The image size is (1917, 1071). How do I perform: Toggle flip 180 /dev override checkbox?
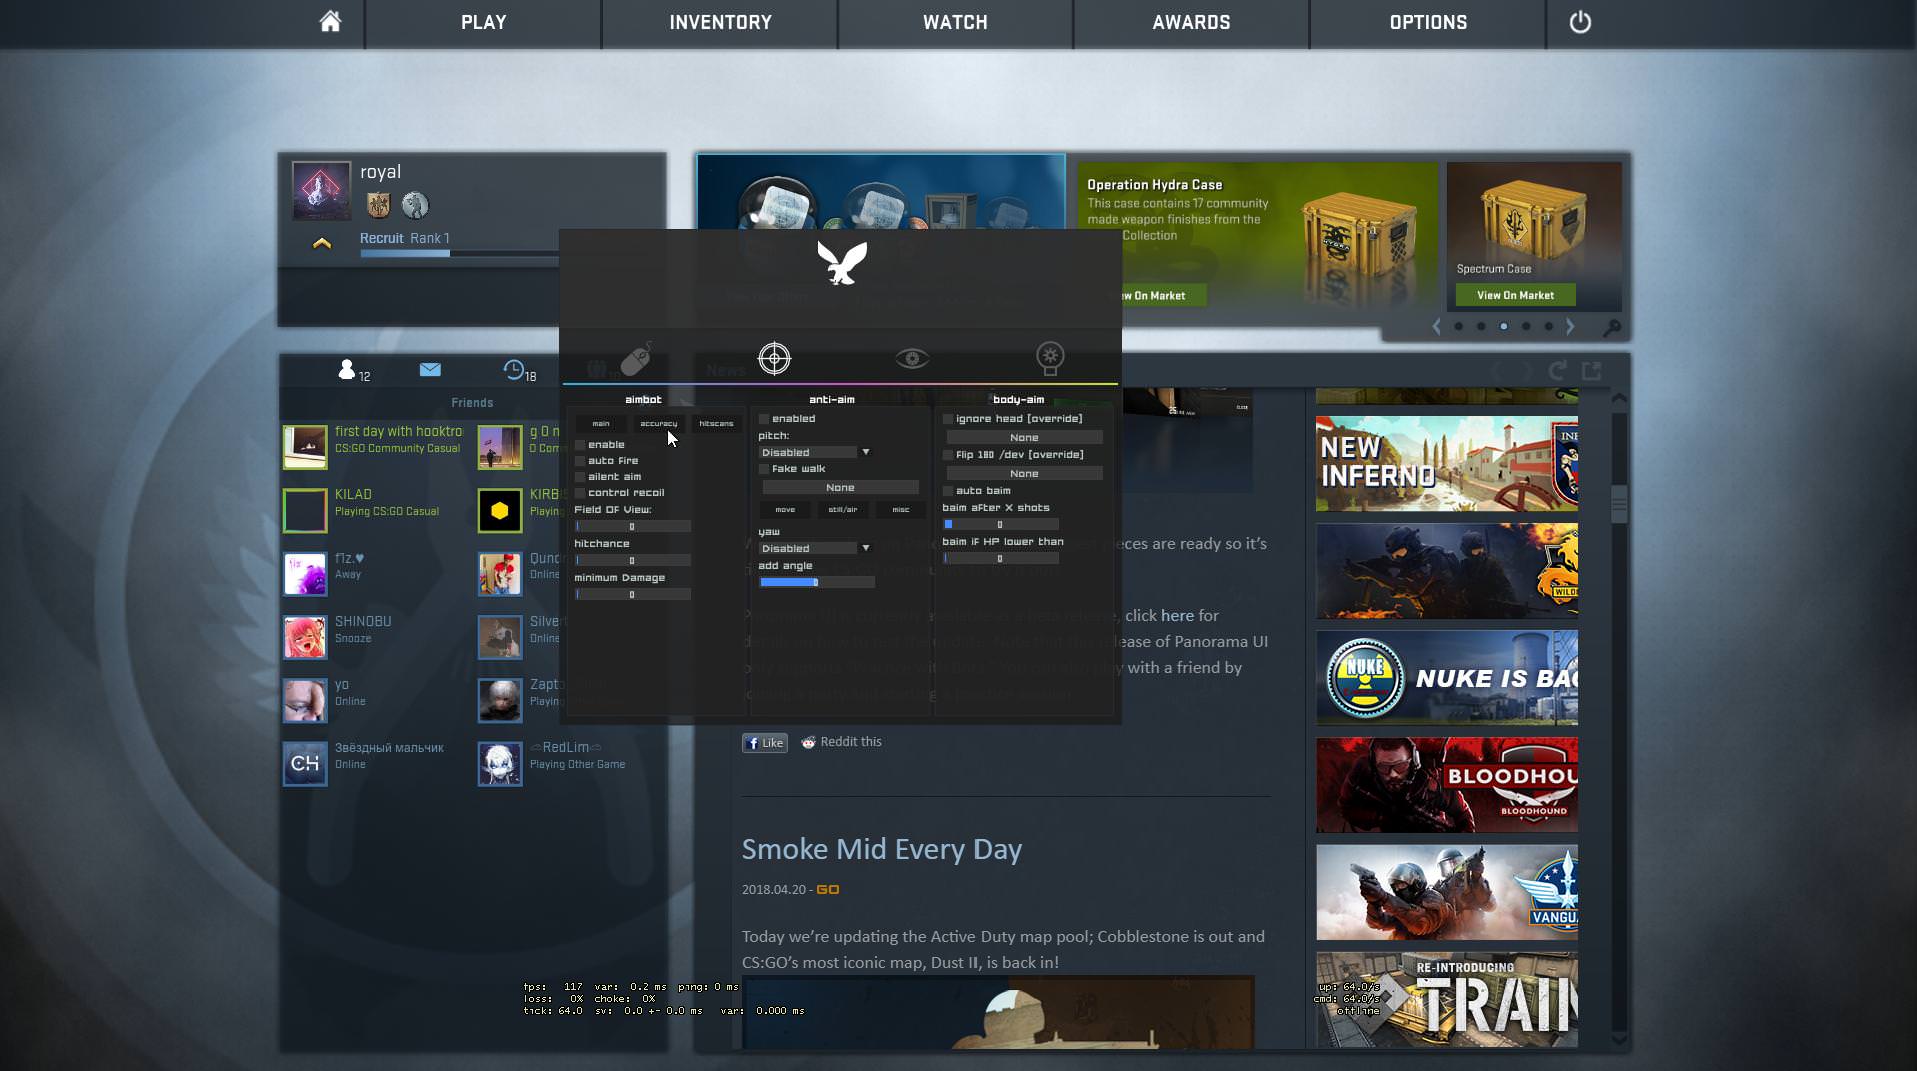(x=948, y=455)
